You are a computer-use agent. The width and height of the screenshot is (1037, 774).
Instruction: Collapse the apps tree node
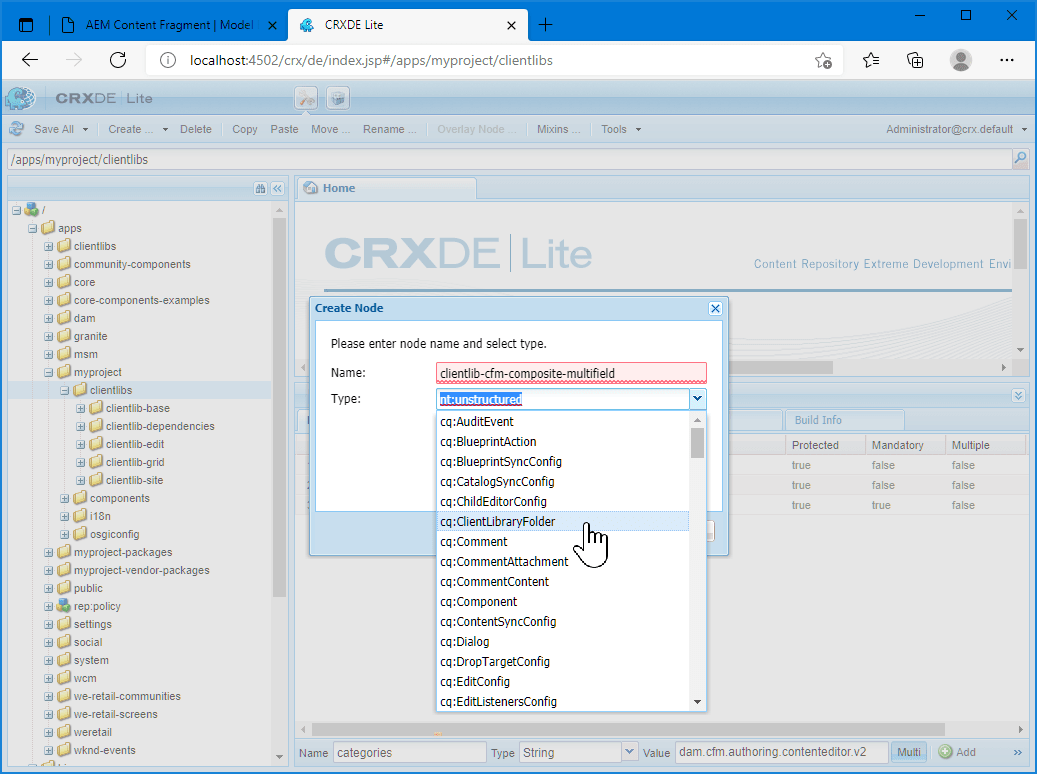pos(32,228)
